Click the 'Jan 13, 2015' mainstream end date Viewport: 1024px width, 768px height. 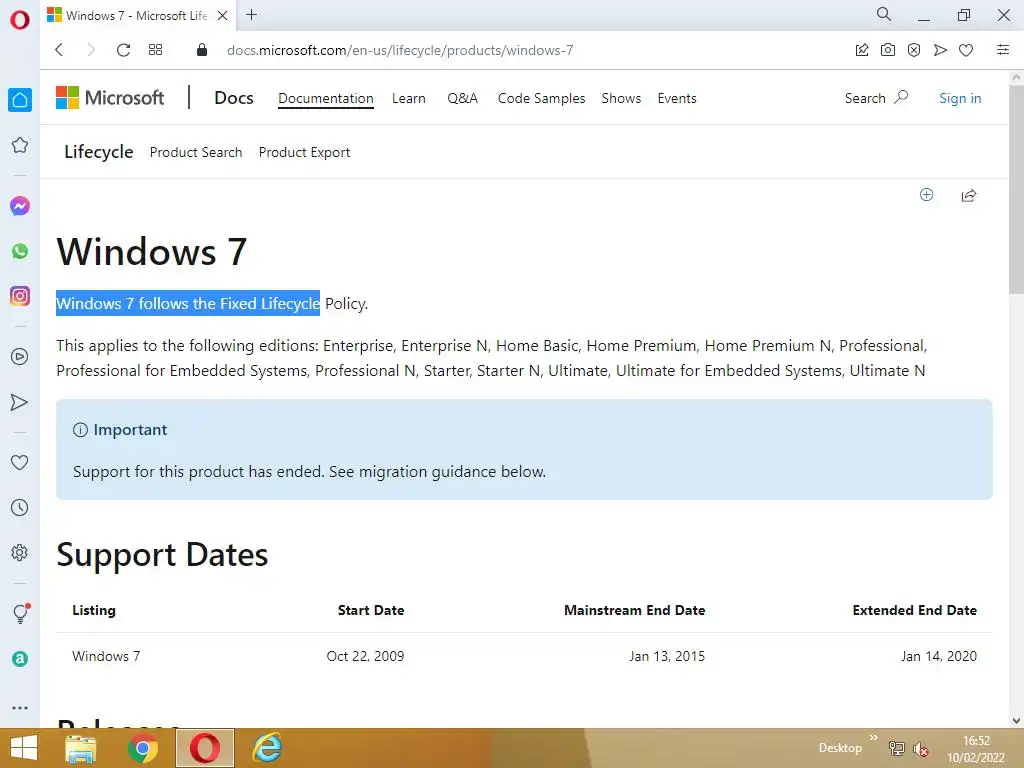click(x=667, y=656)
